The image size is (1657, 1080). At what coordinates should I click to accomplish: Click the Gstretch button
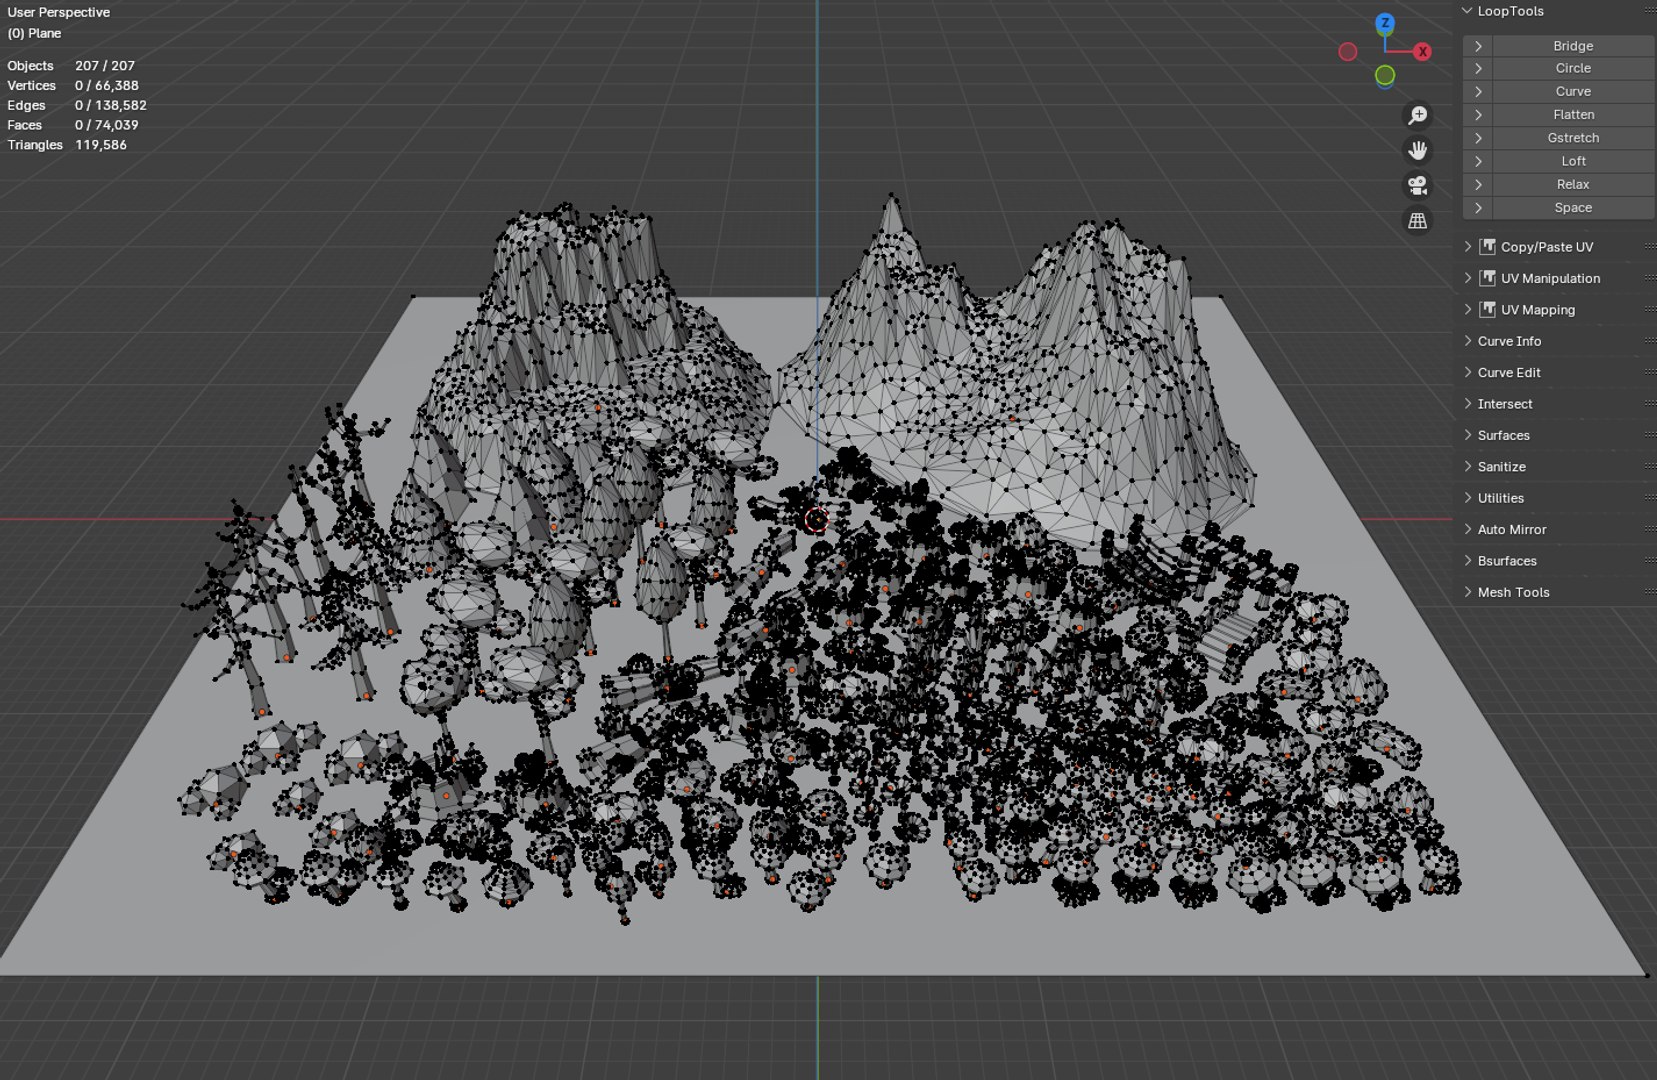click(1573, 138)
